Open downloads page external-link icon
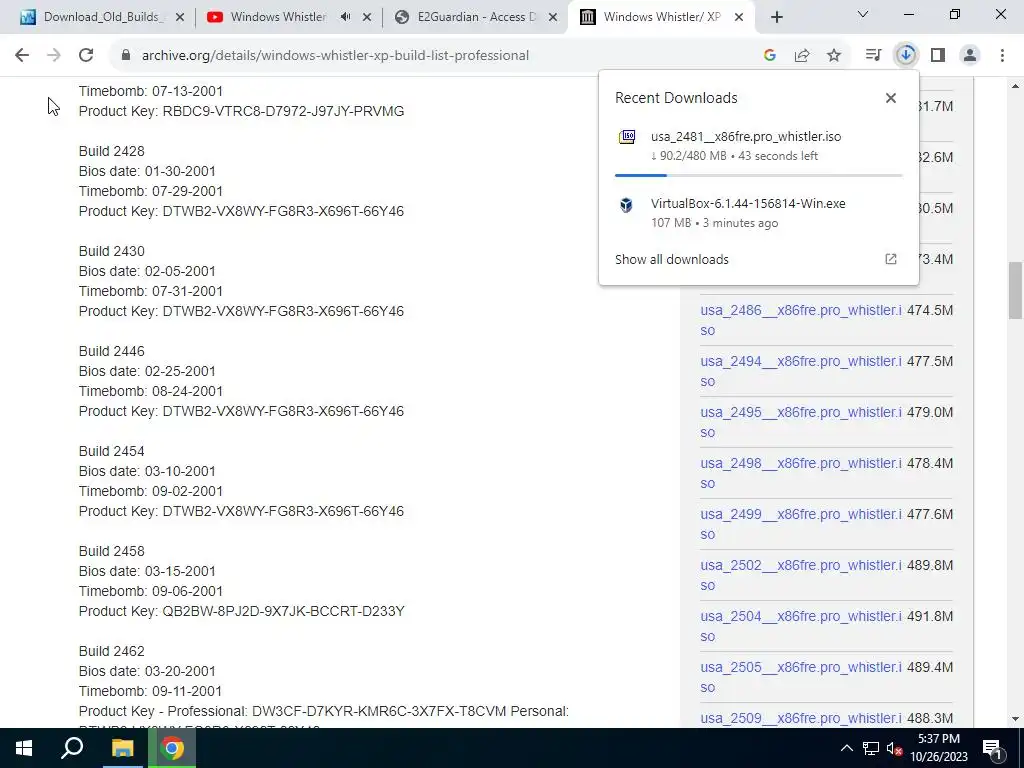This screenshot has width=1024, height=768. pyautogui.click(x=891, y=259)
